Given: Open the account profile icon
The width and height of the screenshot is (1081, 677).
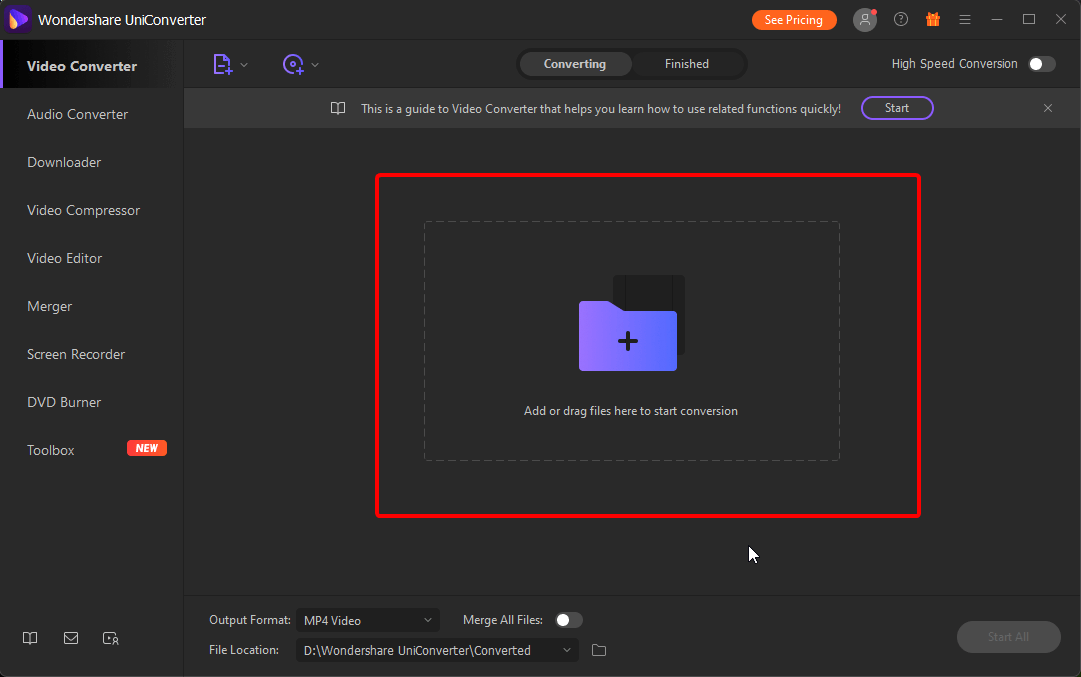Looking at the screenshot, I should [x=864, y=19].
